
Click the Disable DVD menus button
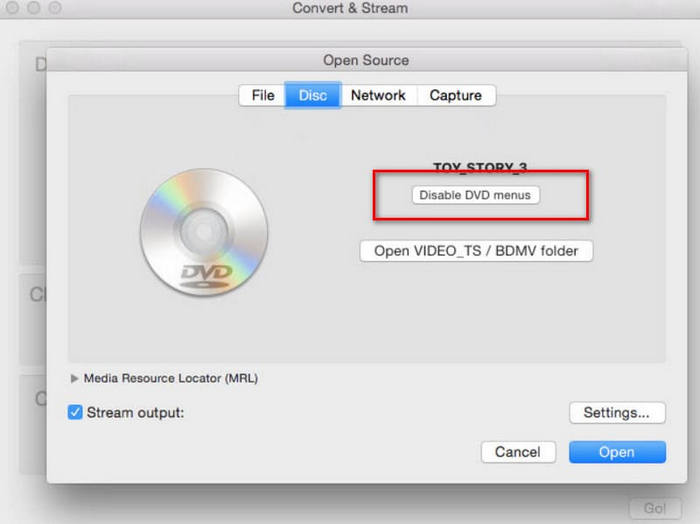[475, 195]
